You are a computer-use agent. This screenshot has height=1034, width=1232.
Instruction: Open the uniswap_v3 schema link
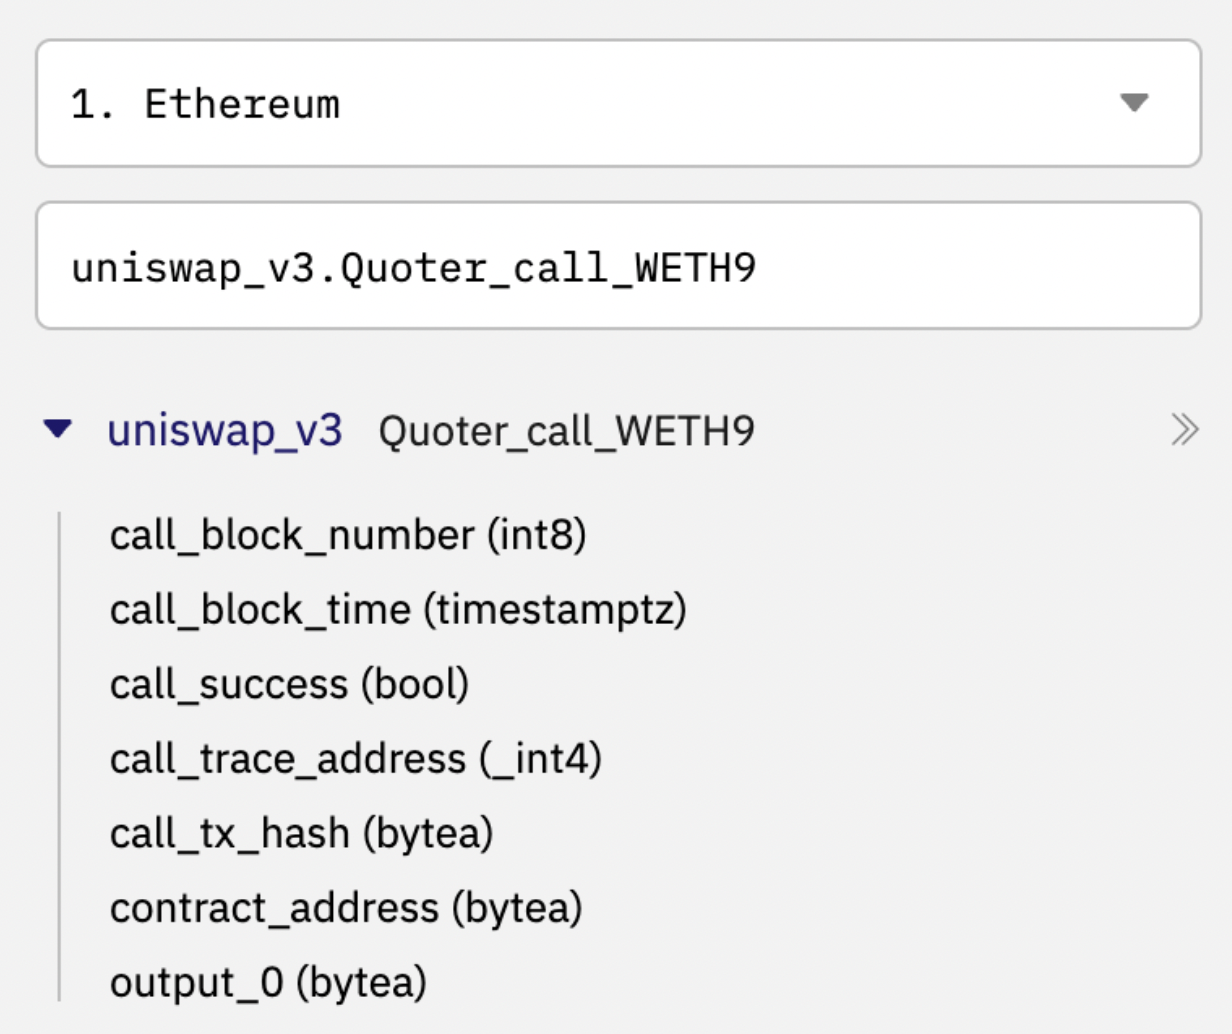pos(225,431)
